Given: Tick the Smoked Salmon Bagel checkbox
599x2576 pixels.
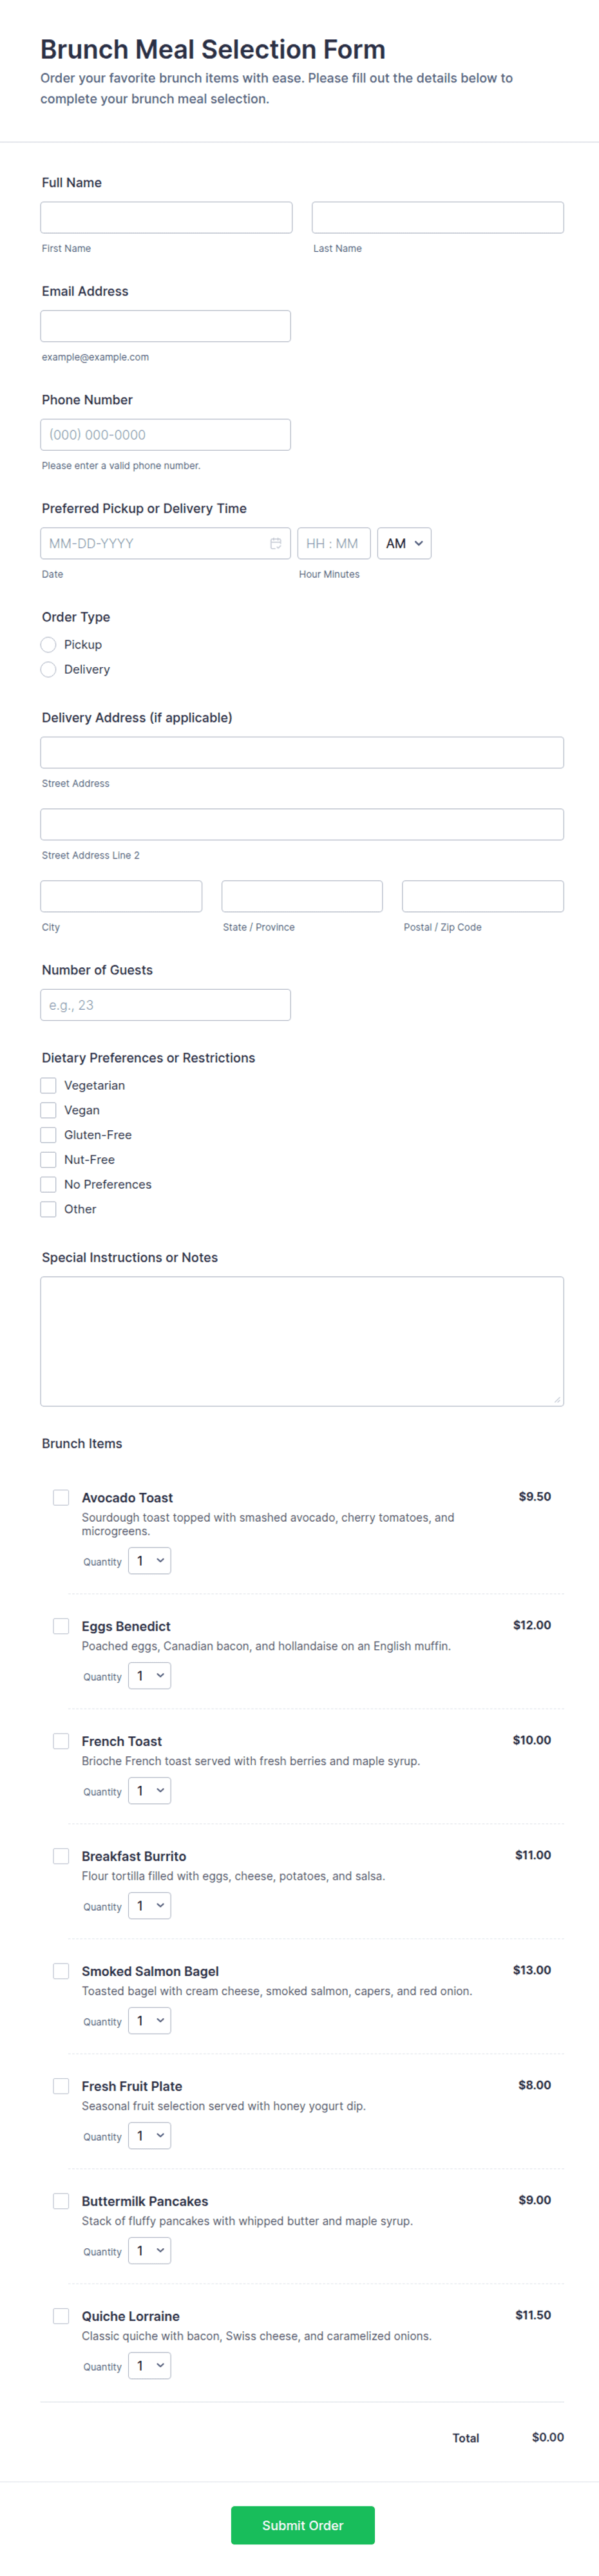Looking at the screenshot, I should (x=61, y=1970).
